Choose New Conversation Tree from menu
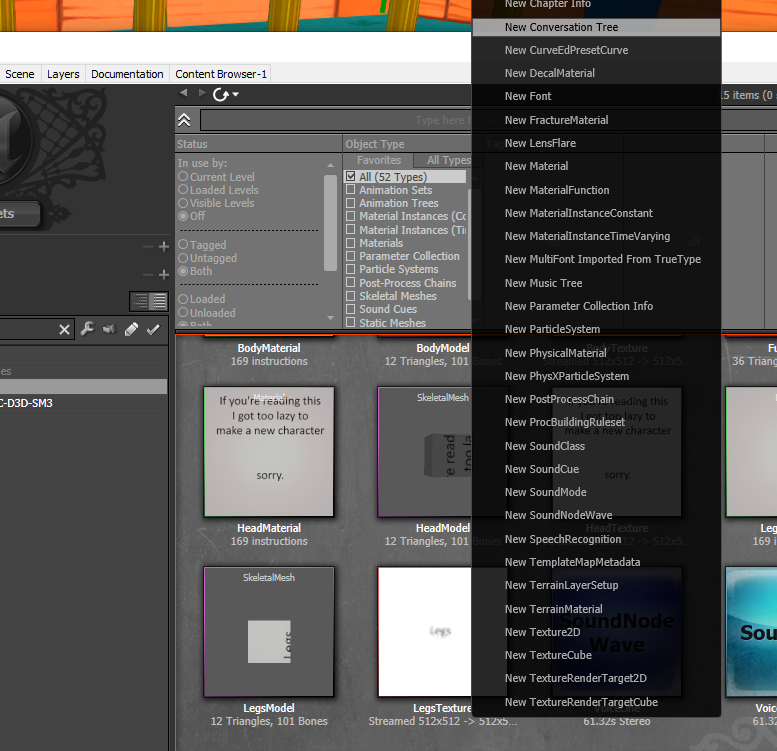The image size is (777, 751). [596, 27]
